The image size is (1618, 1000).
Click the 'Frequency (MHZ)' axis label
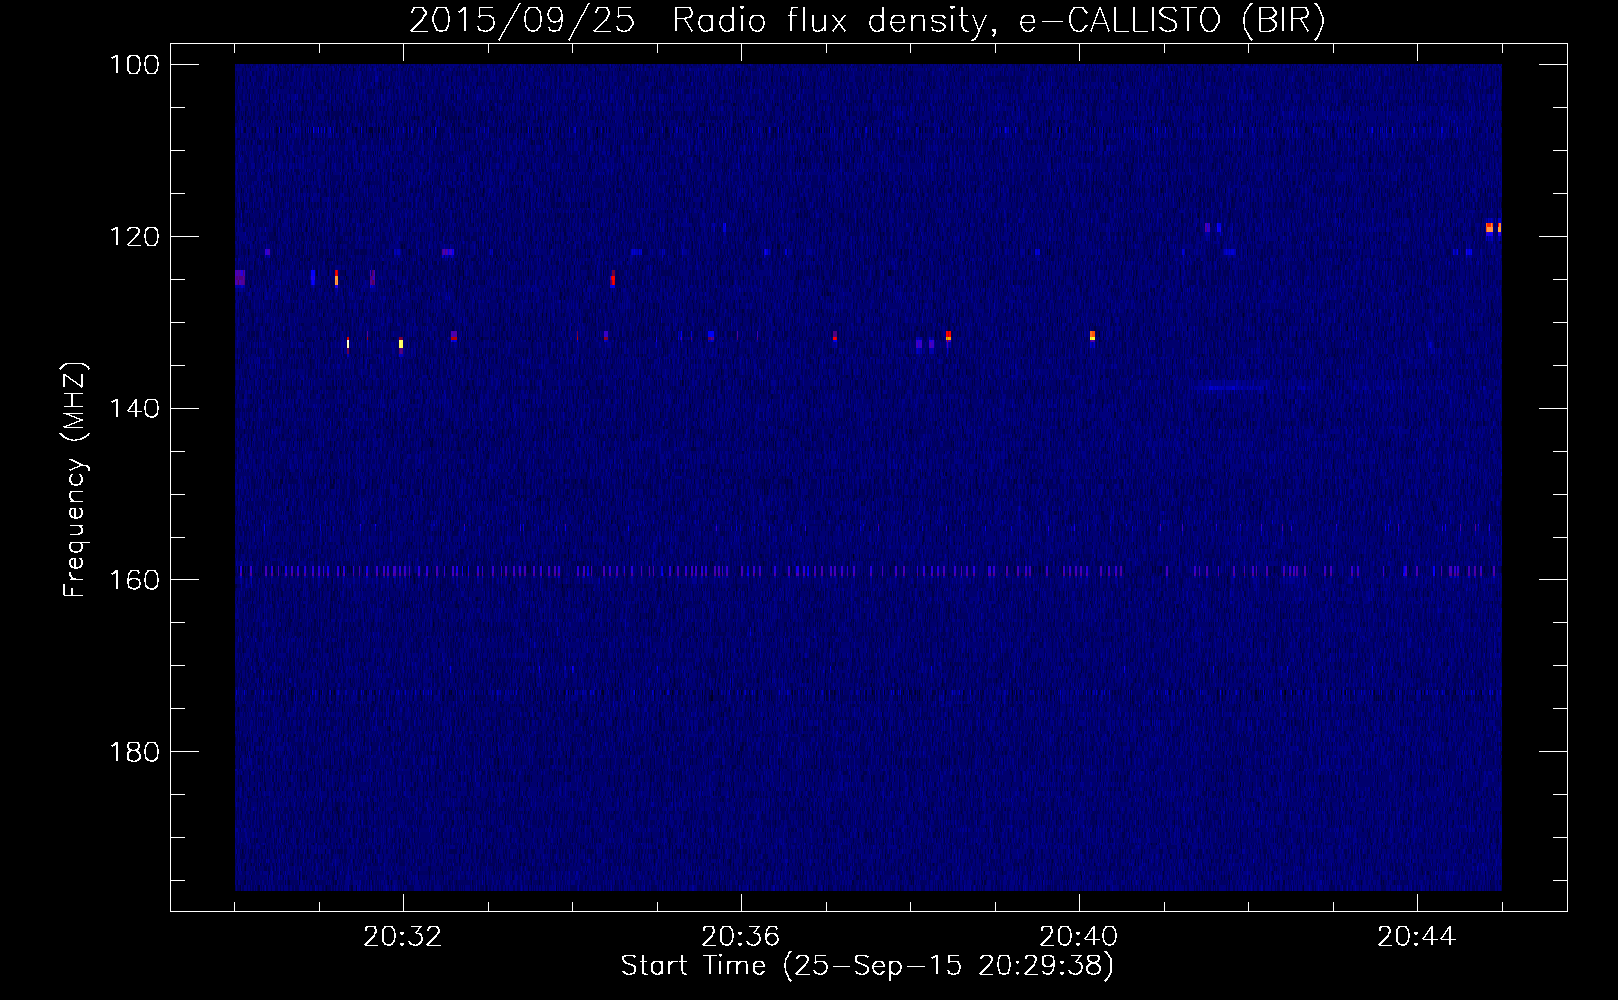(75, 480)
